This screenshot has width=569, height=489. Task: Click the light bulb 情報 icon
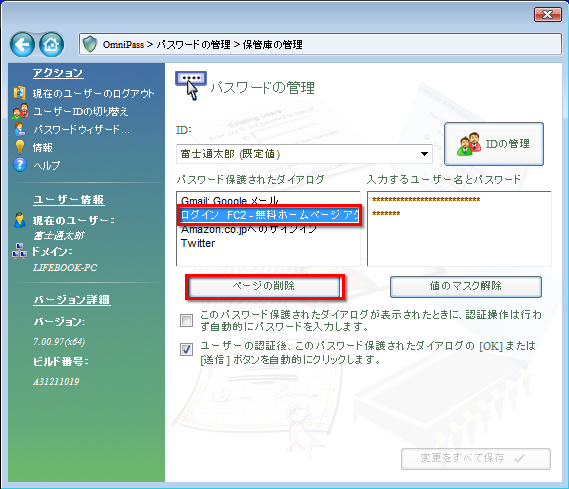coord(20,147)
